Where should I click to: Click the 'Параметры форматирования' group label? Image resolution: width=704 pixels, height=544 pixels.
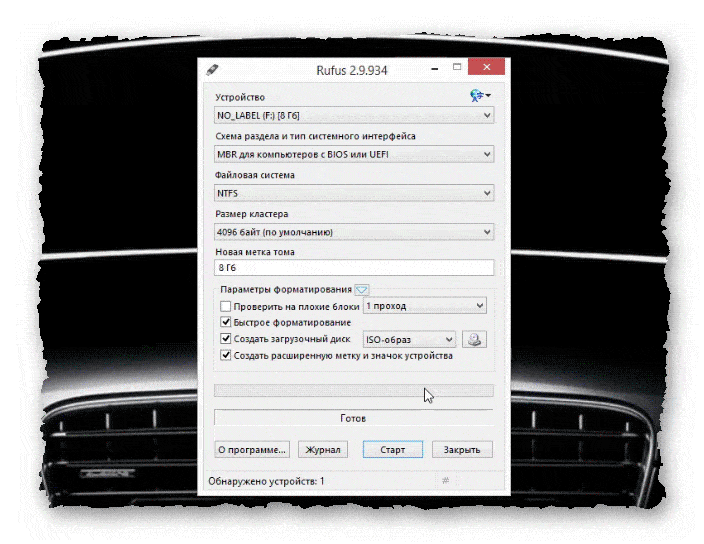pos(286,290)
